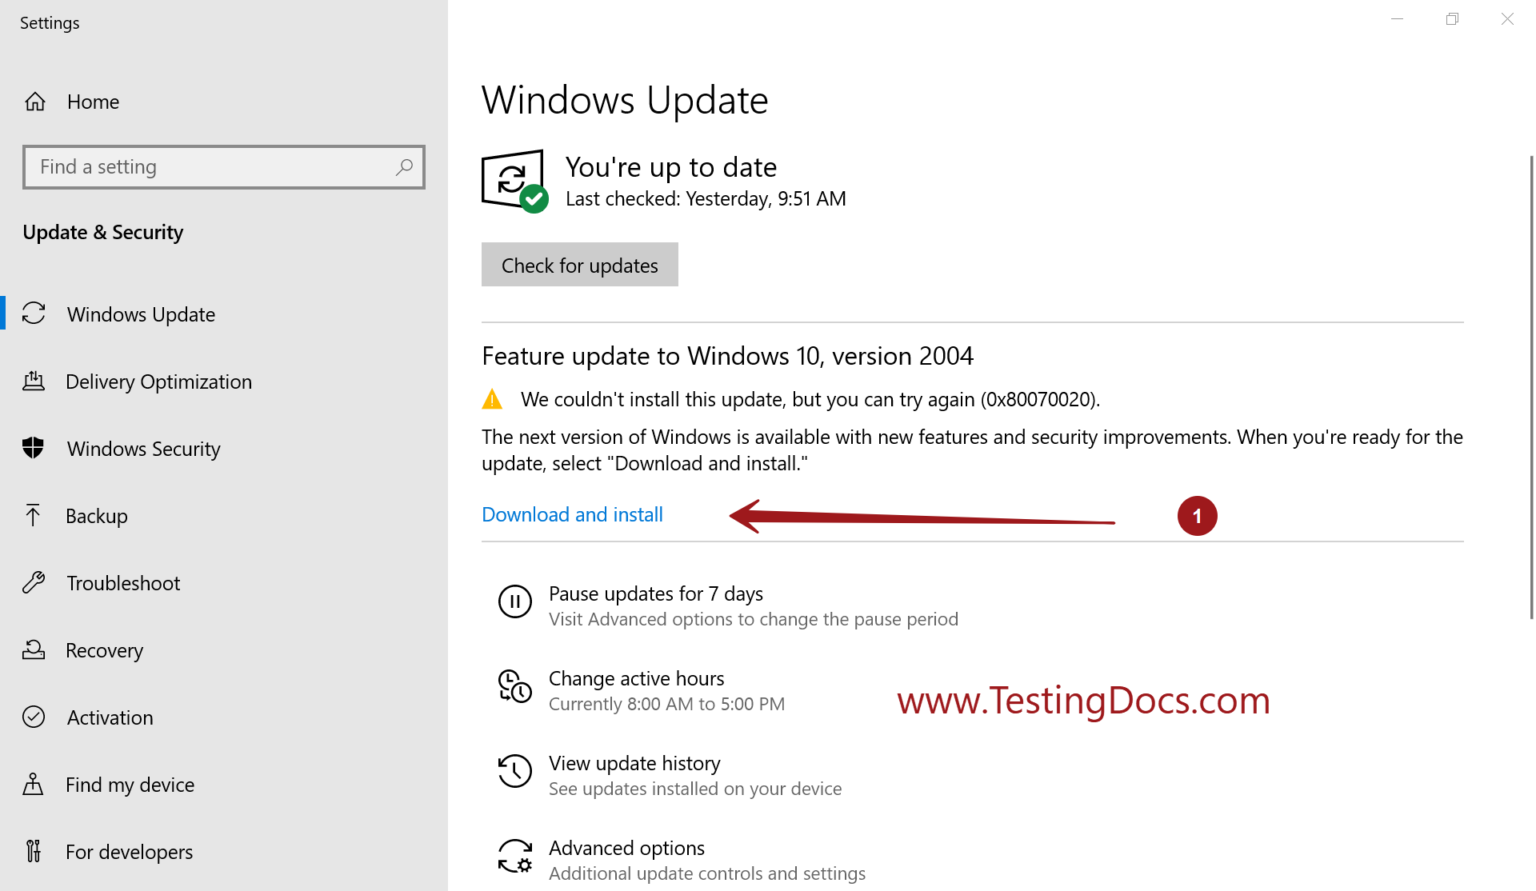
Task: Click the Pause updates for 7 days icon
Action: pyautogui.click(x=515, y=602)
